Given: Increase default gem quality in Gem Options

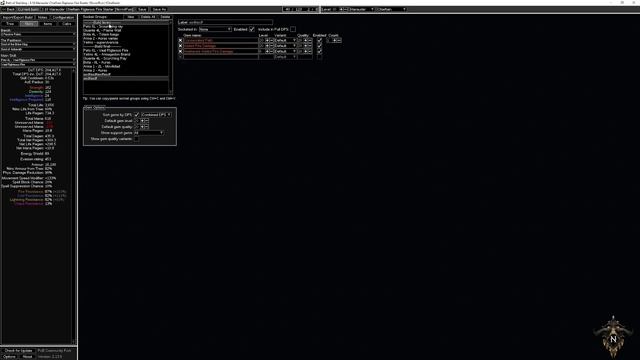Looking at the screenshot, I should pos(142,127).
